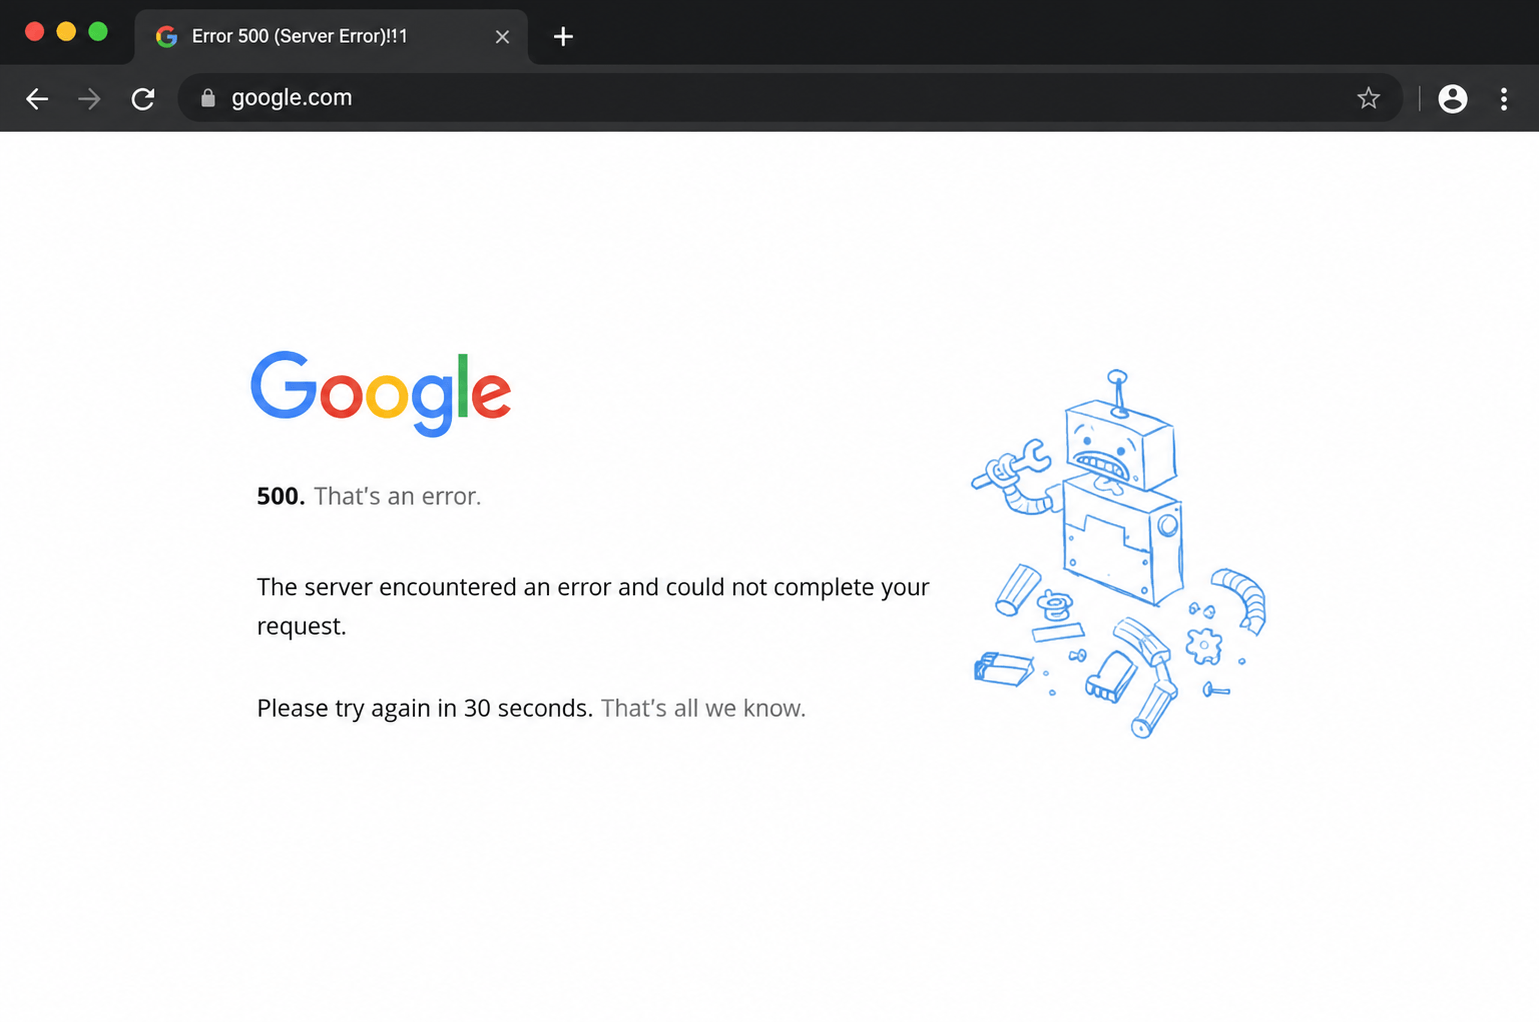Screen dimensions: 1539x1022
Task: Go back with the back arrow
Action: [x=37, y=98]
